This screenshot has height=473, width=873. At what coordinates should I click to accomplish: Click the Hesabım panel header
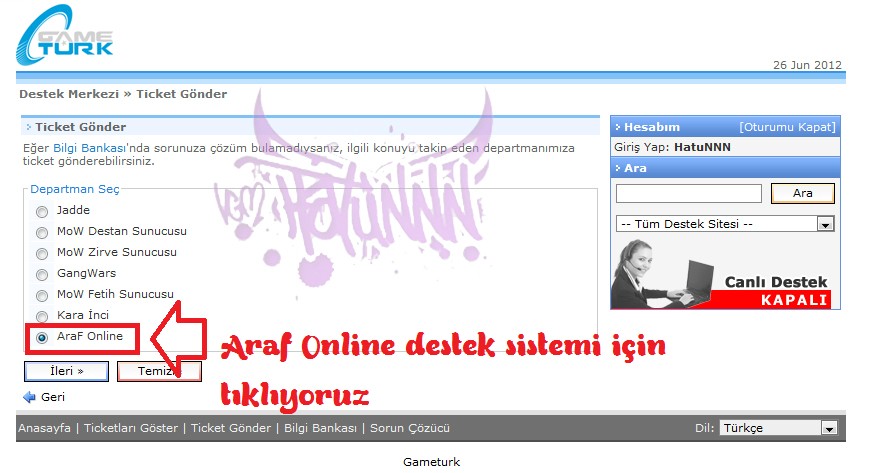click(x=725, y=127)
